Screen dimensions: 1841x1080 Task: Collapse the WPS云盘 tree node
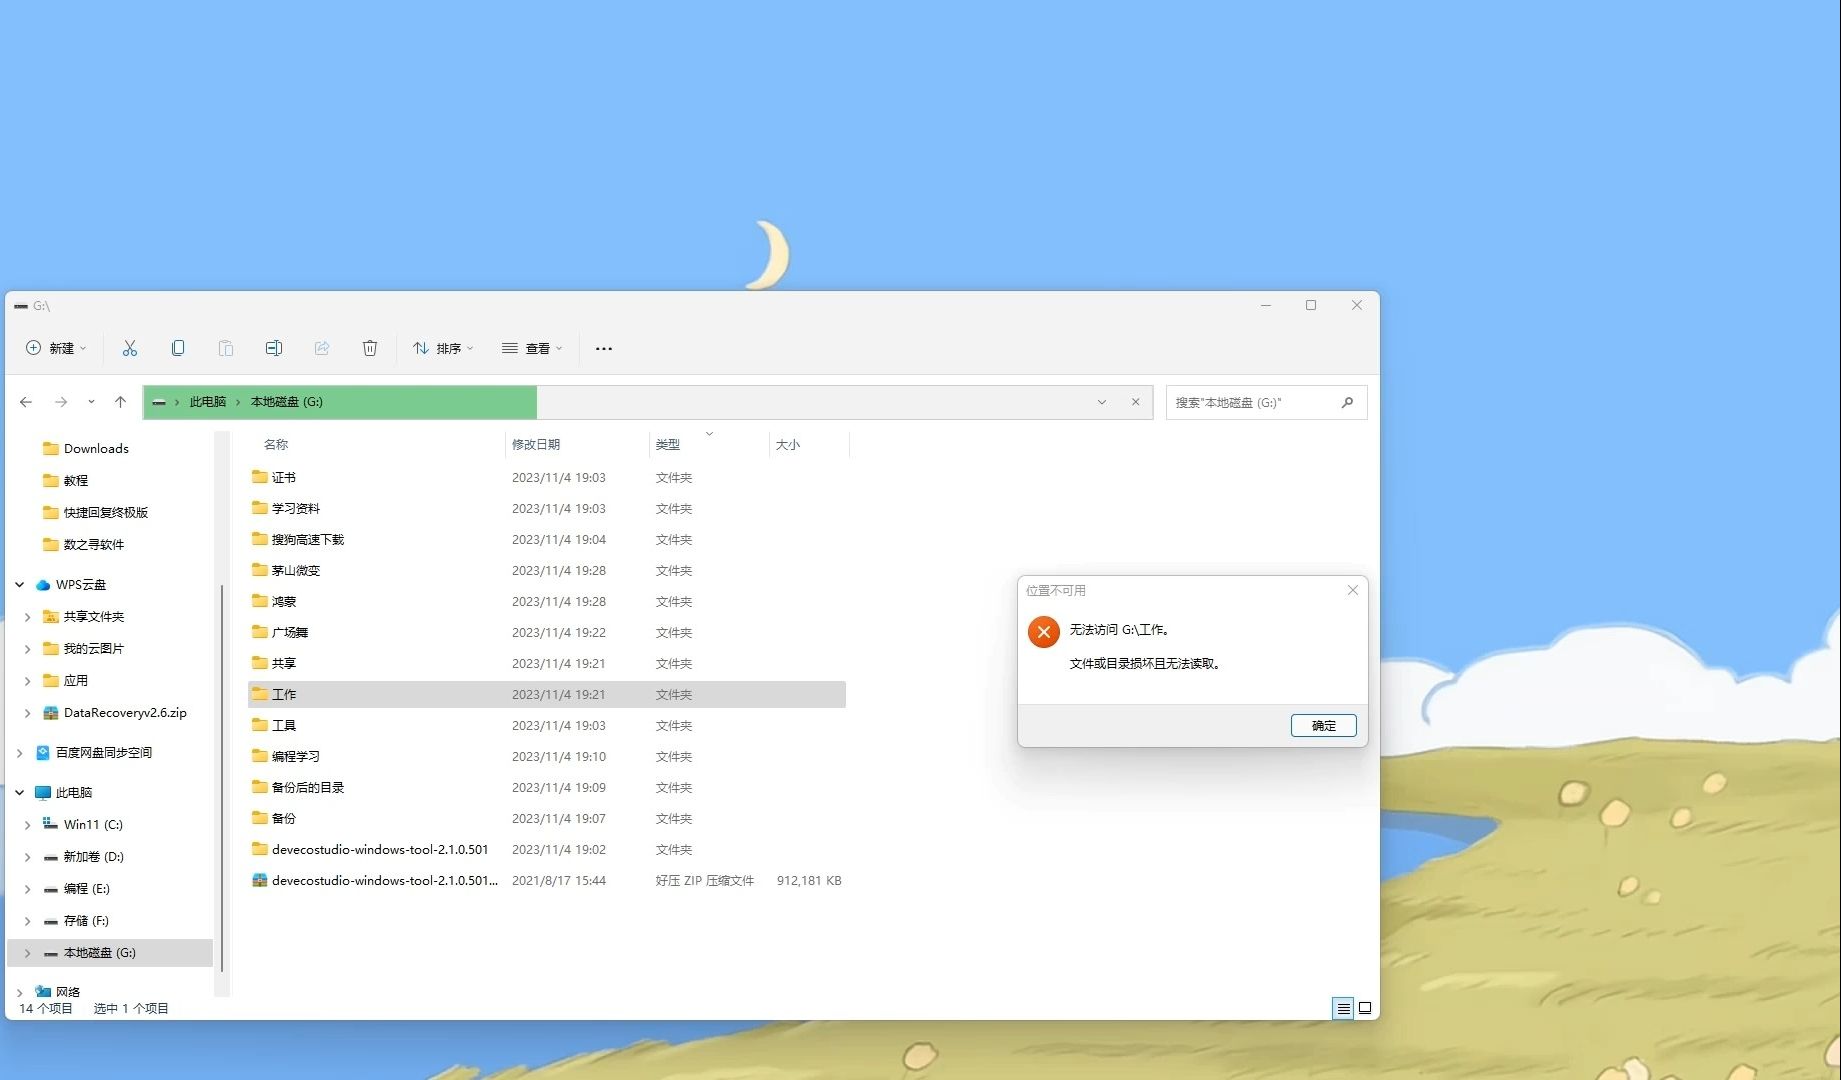(19, 584)
